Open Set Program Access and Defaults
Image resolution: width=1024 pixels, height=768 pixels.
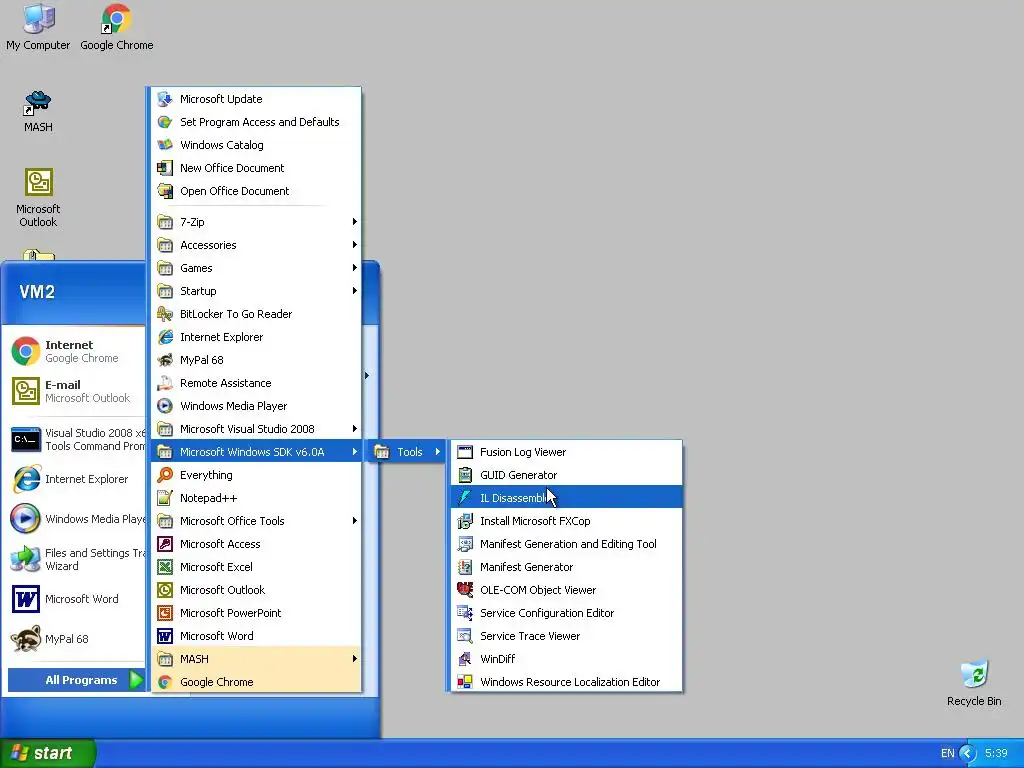point(256,122)
